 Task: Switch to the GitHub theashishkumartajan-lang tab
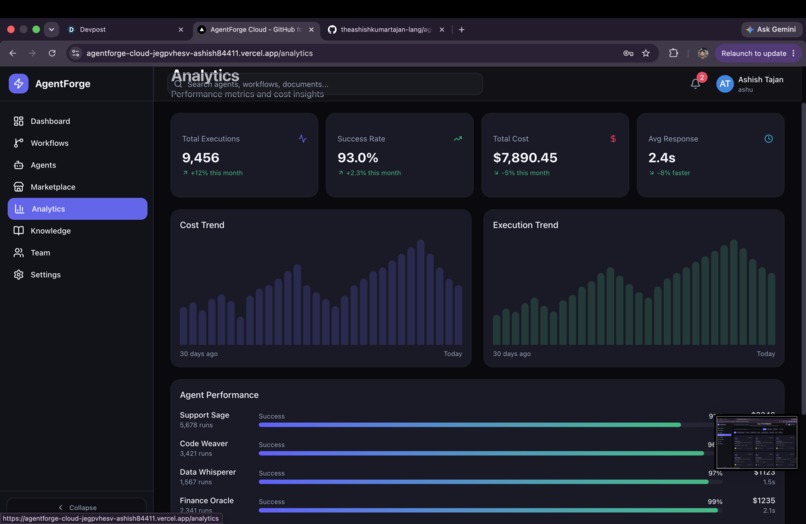point(386,30)
